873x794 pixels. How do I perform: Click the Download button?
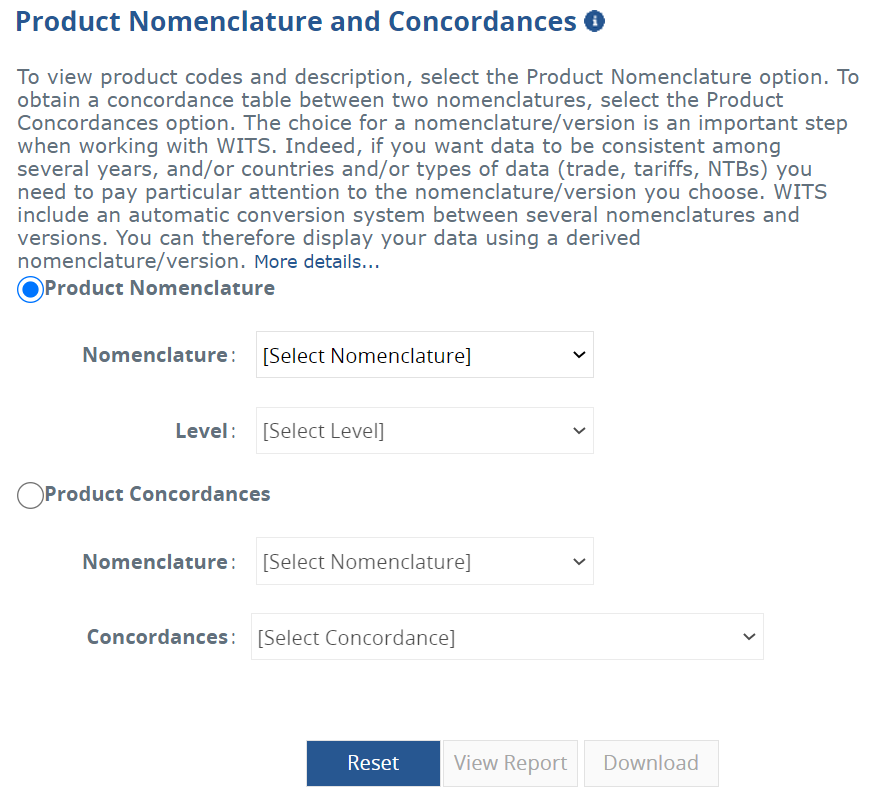click(x=651, y=763)
